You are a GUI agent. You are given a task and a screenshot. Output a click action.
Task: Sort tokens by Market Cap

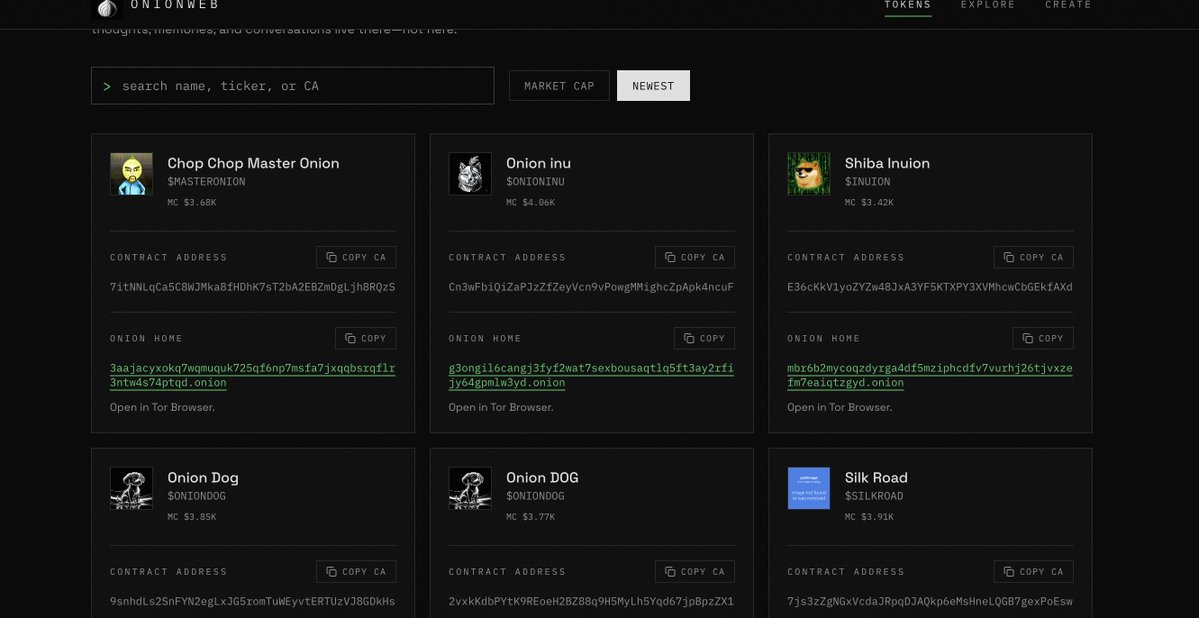click(x=559, y=86)
